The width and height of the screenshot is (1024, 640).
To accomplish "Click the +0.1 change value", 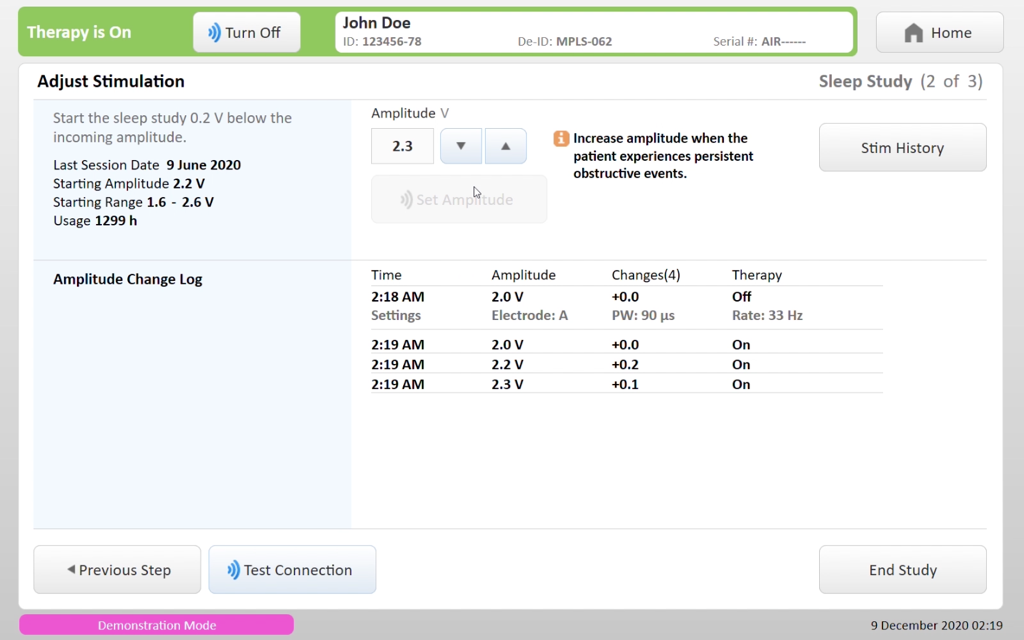I will pyautogui.click(x=625, y=384).
